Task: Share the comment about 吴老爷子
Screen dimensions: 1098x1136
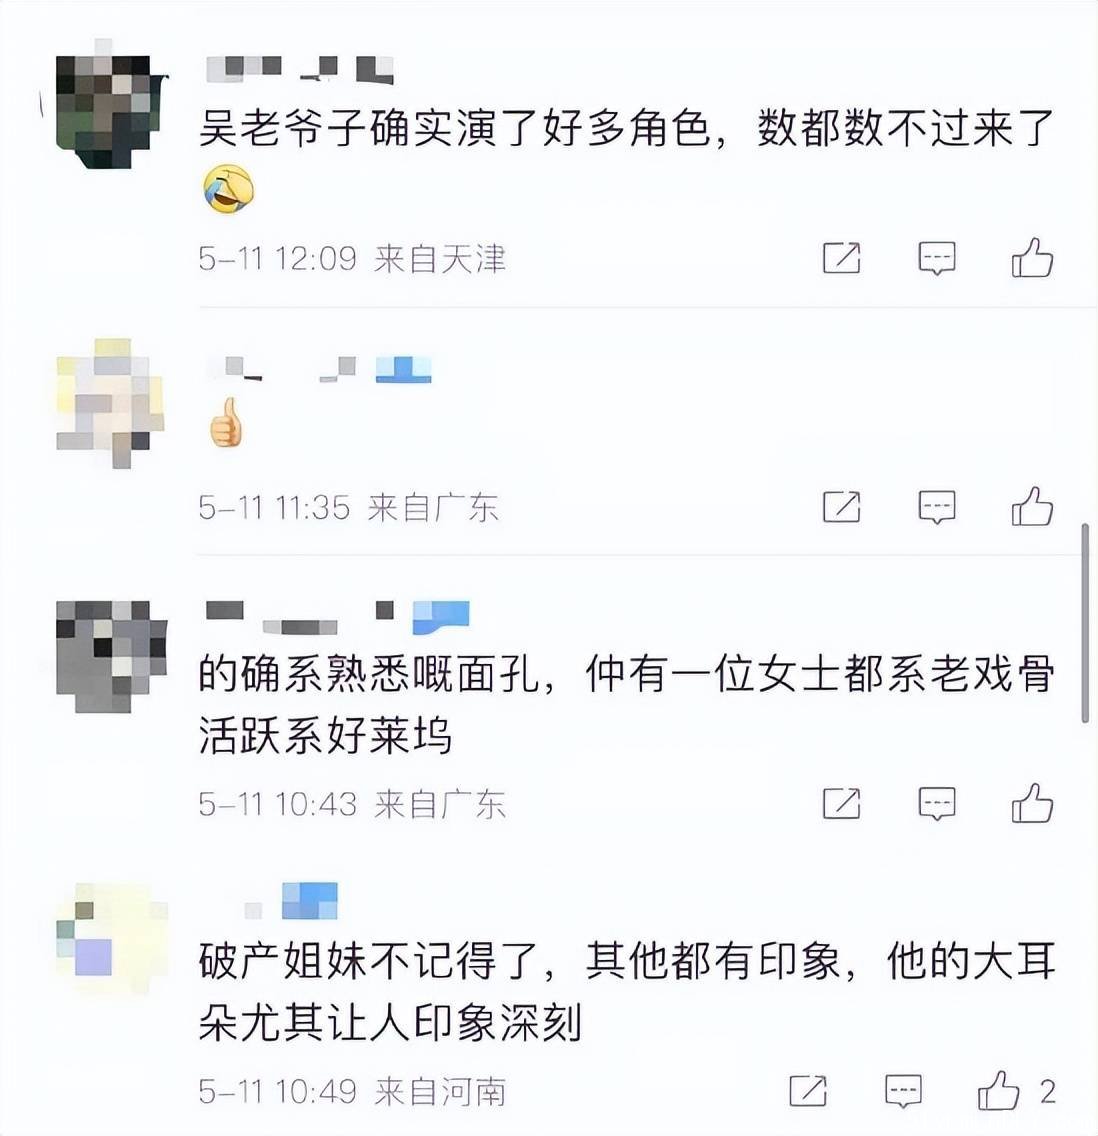Action: coord(842,258)
